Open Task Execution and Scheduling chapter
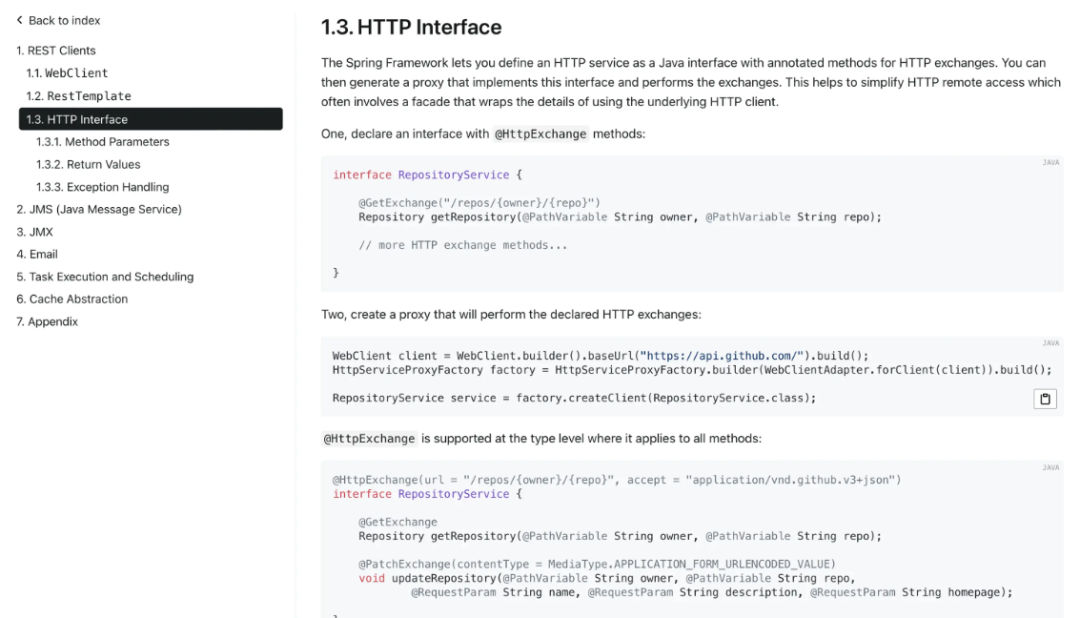Viewport: 1080px width, 618px height. pos(105,276)
